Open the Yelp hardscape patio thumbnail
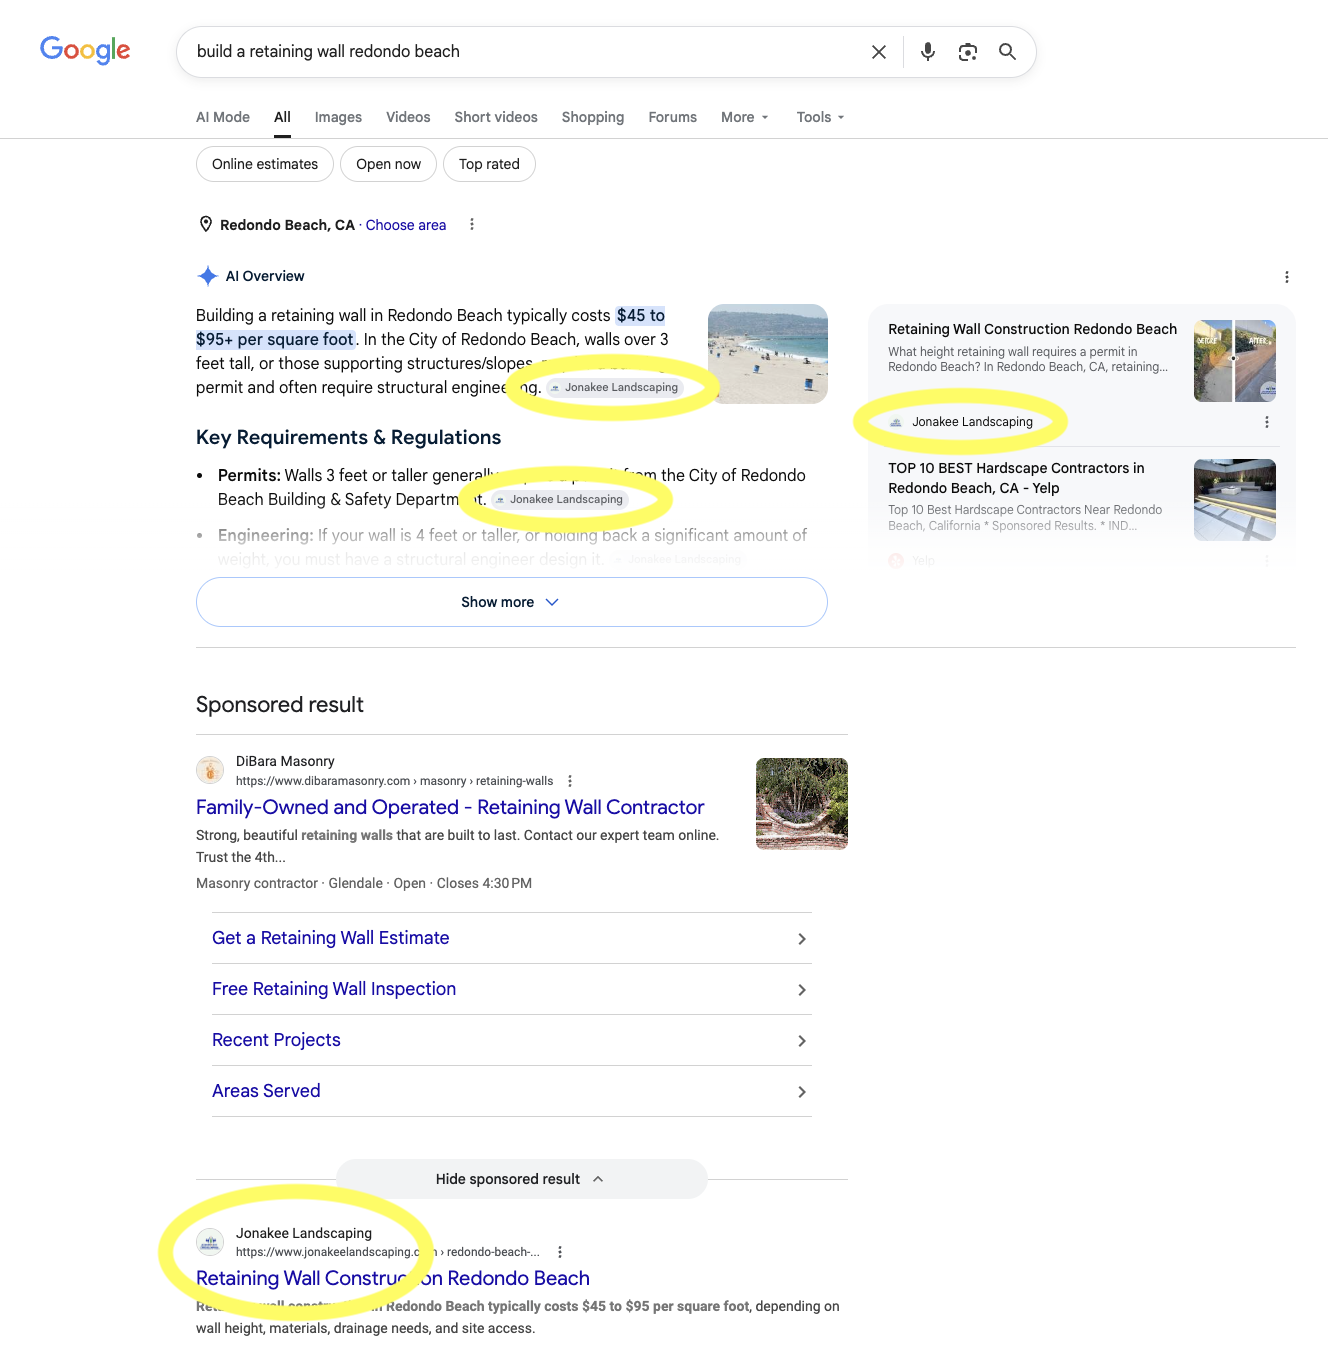The image size is (1328, 1346). click(1235, 500)
